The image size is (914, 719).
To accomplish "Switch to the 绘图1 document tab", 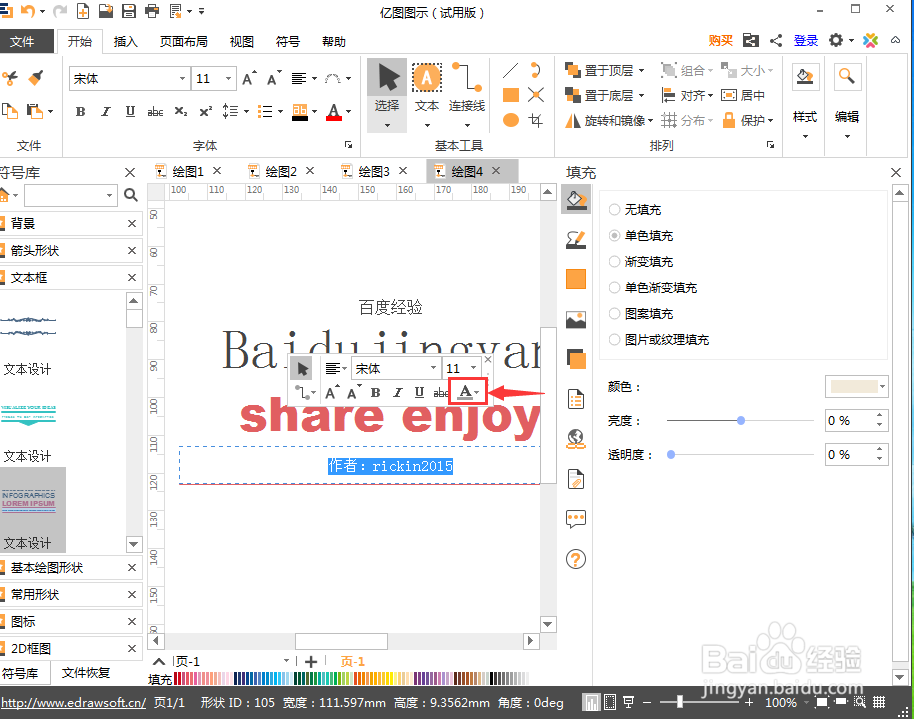I will tap(188, 171).
